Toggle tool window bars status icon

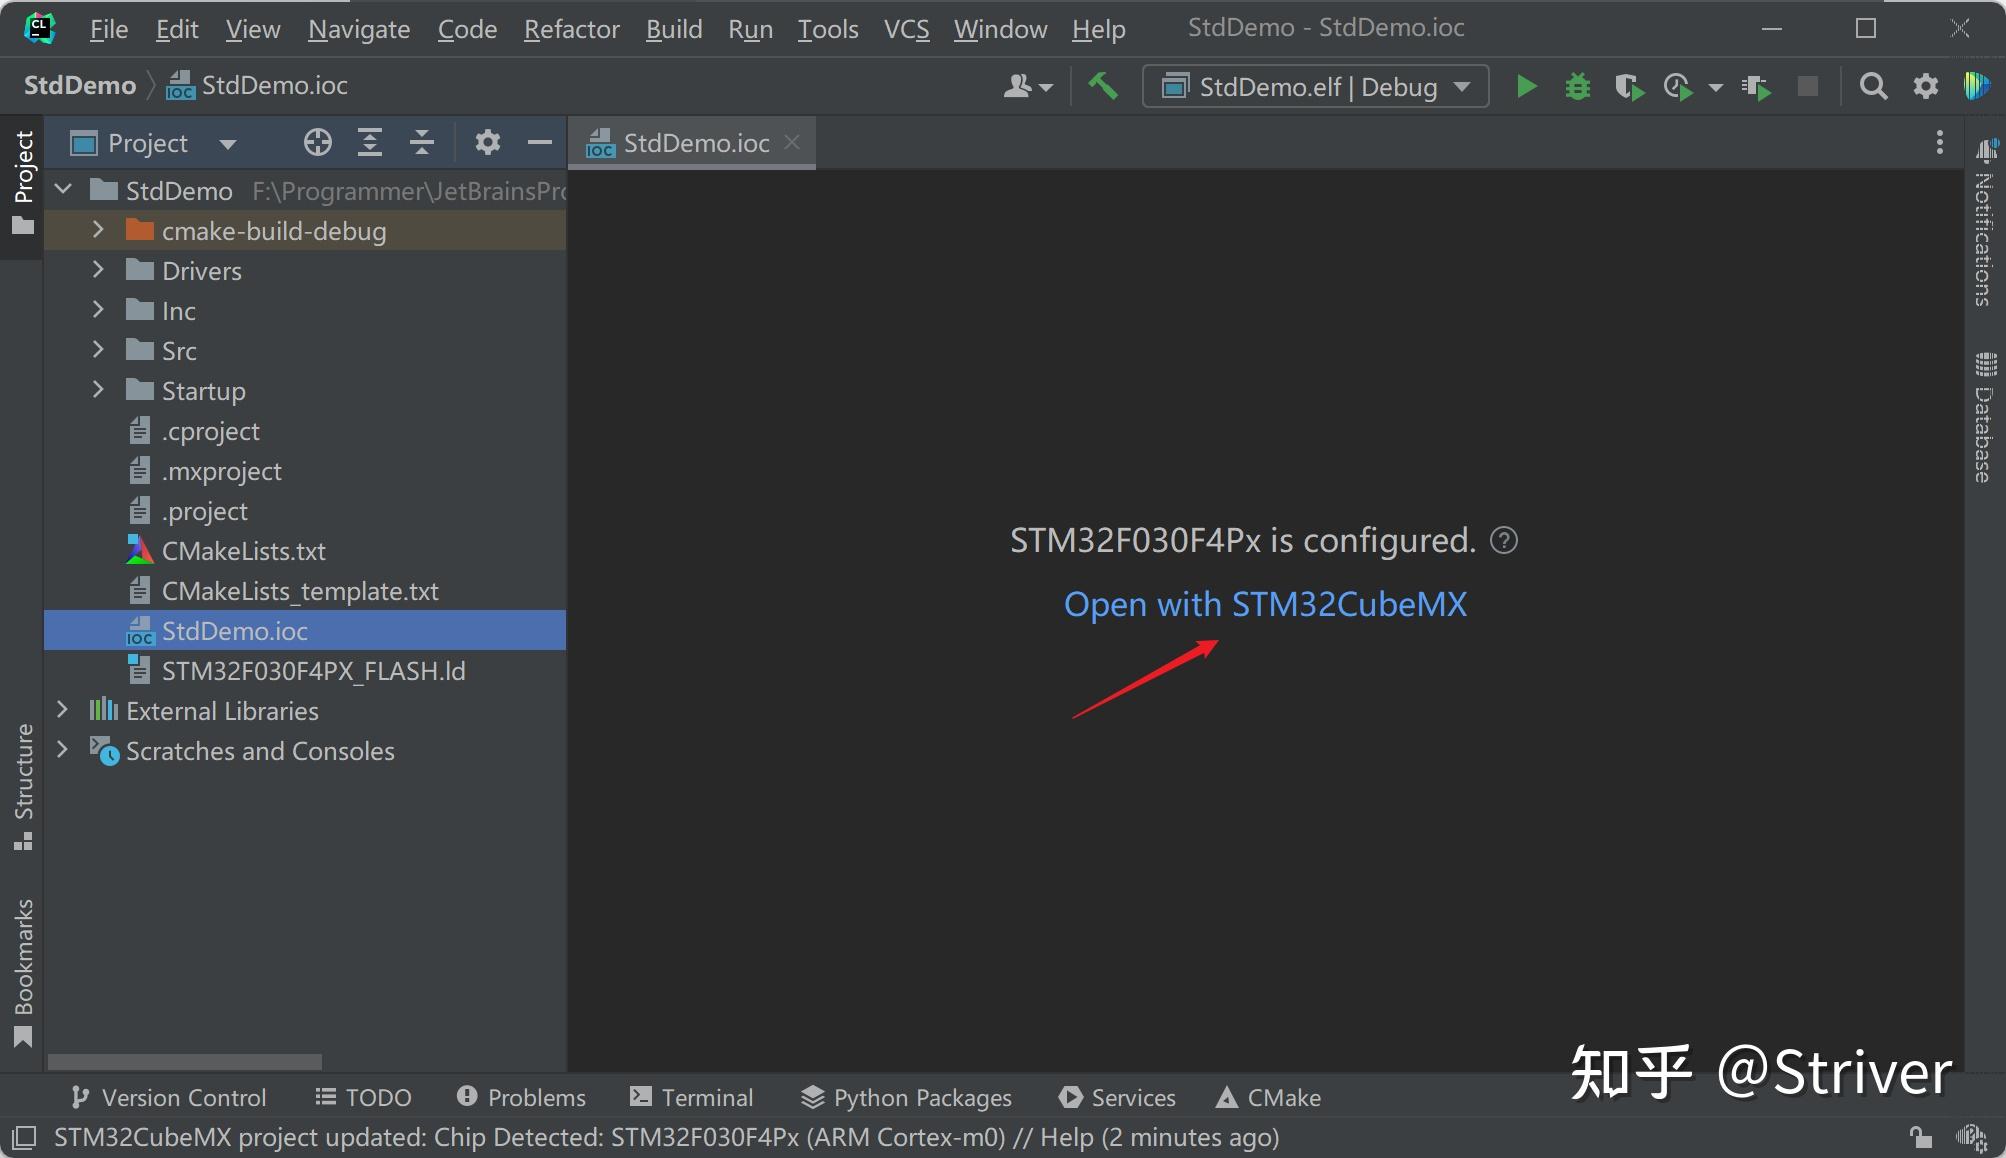(23, 1137)
